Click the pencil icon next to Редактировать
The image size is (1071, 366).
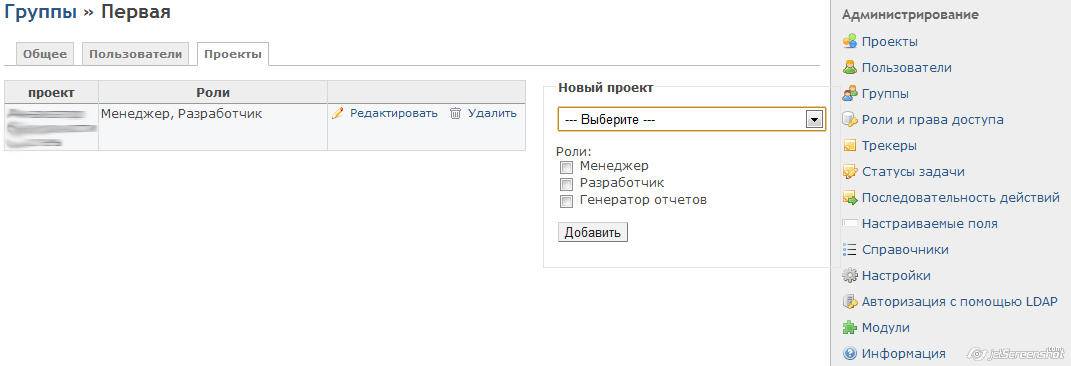(337, 113)
